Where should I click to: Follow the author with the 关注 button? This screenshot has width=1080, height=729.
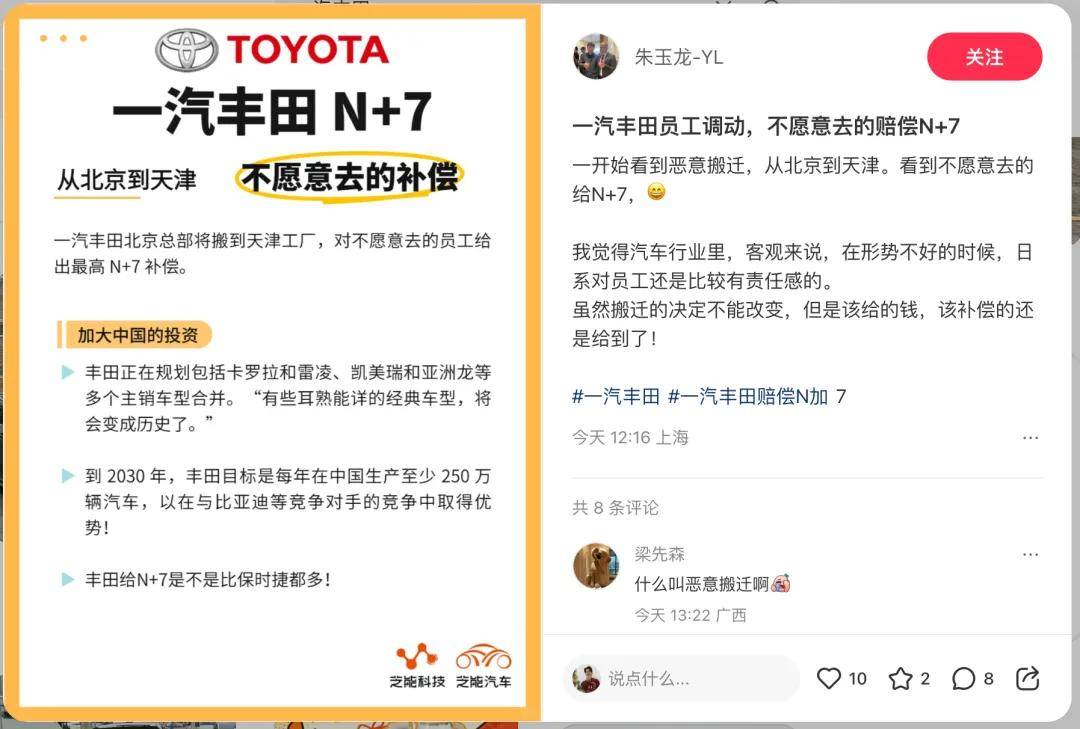pyautogui.click(x=984, y=57)
